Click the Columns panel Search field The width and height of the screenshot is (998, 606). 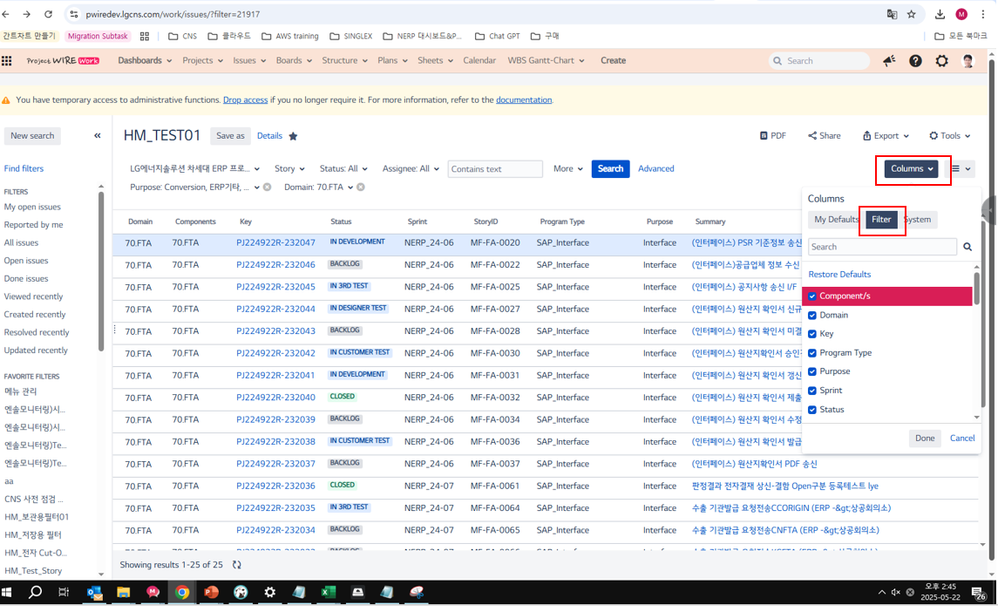882,247
